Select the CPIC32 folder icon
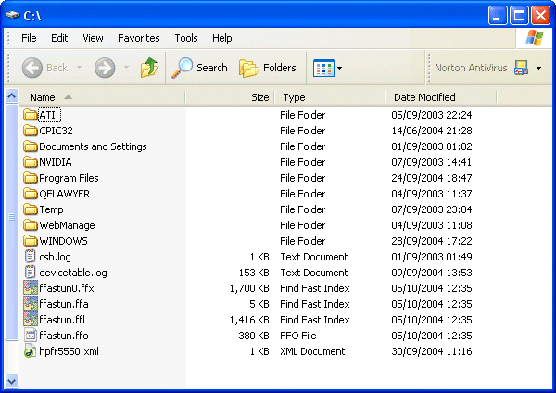This screenshot has height=393, width=556. click(30, 131)
